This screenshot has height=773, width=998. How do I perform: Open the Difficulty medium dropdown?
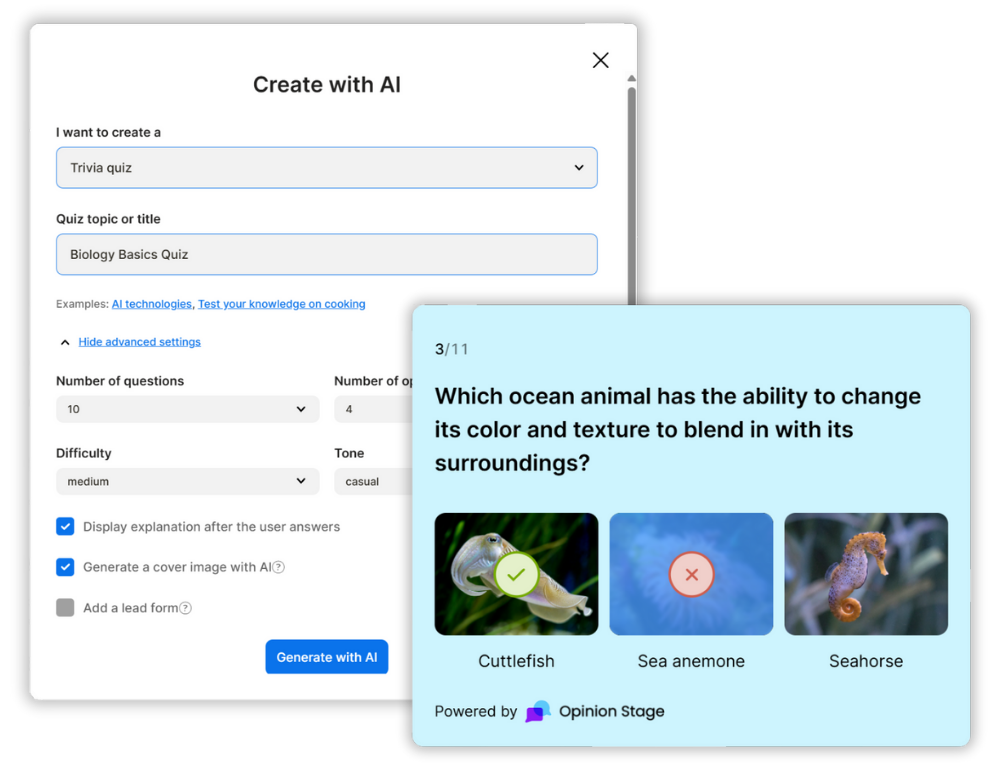click(x=187, y=481)
